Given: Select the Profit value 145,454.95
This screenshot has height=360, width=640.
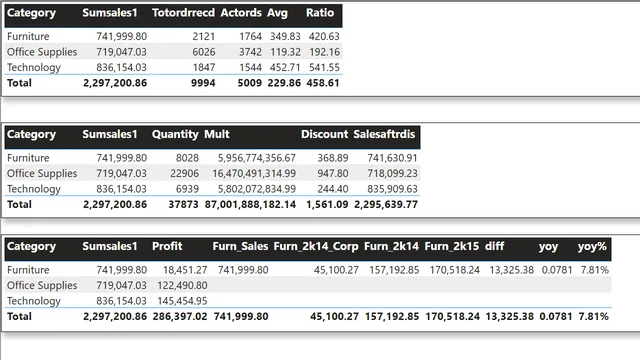Looking at the screenshot, I should click(182, 301).
